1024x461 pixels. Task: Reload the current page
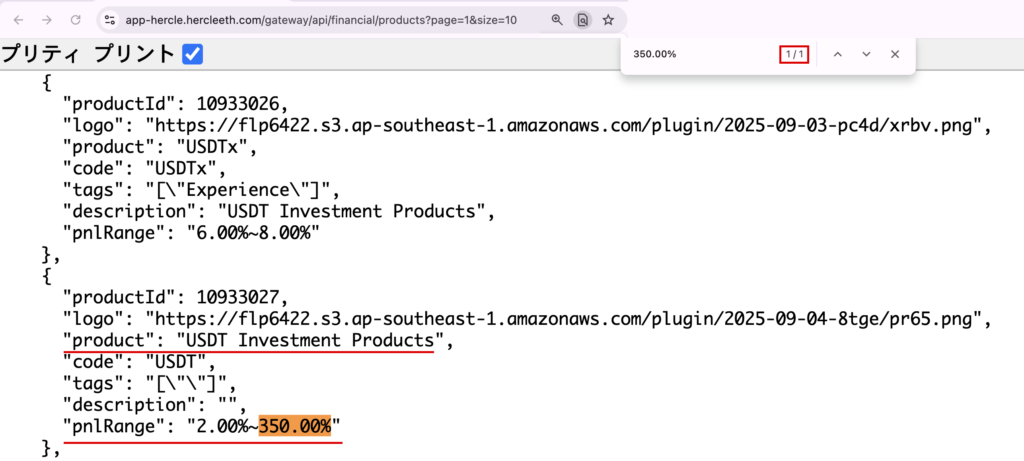76,20
